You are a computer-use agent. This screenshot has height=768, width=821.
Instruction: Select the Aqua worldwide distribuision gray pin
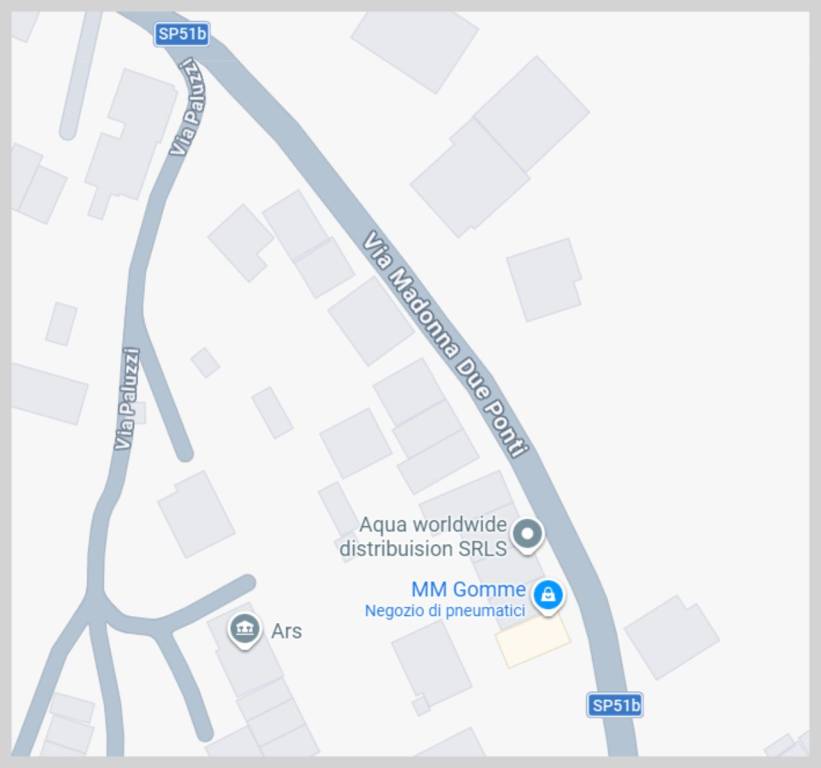pyautogui.click(x=528, y=536)
